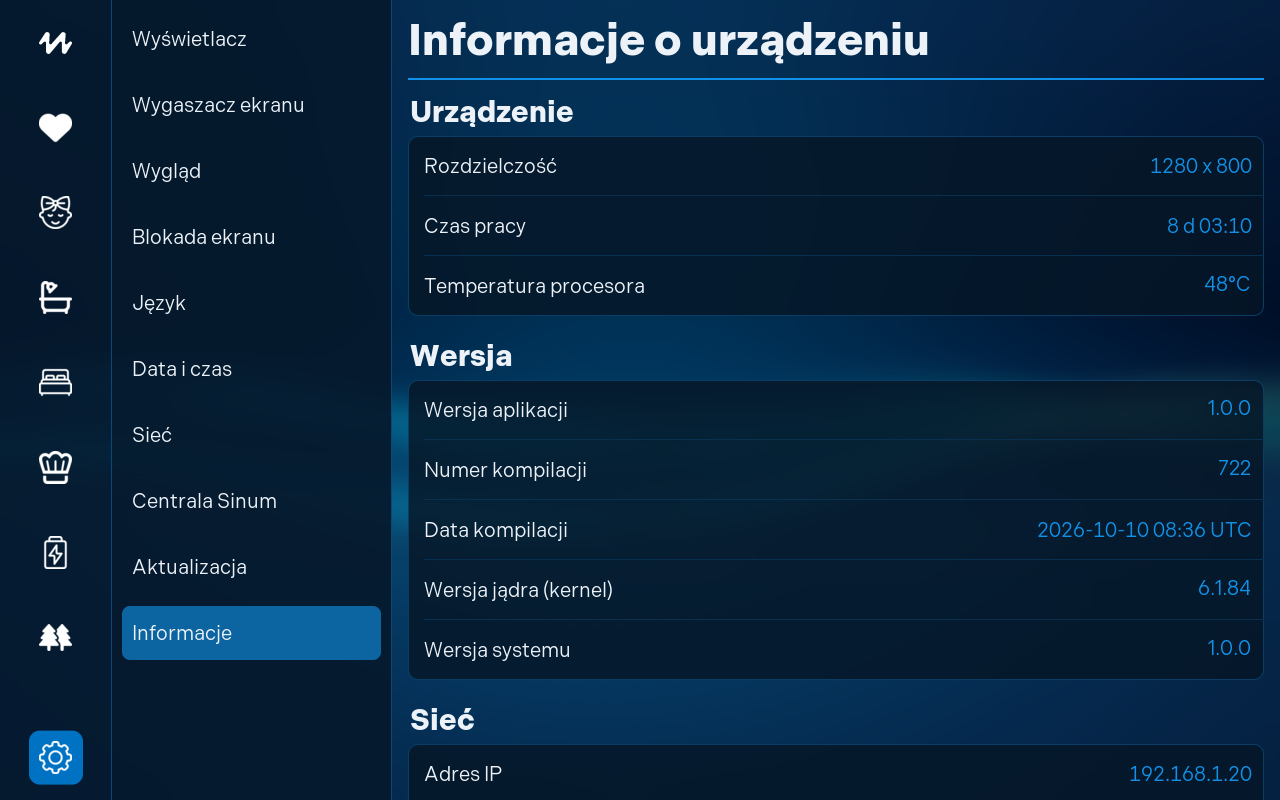Click the build number value 722
This screenshot has width=1280, height=800.
tap(1234, 468)
